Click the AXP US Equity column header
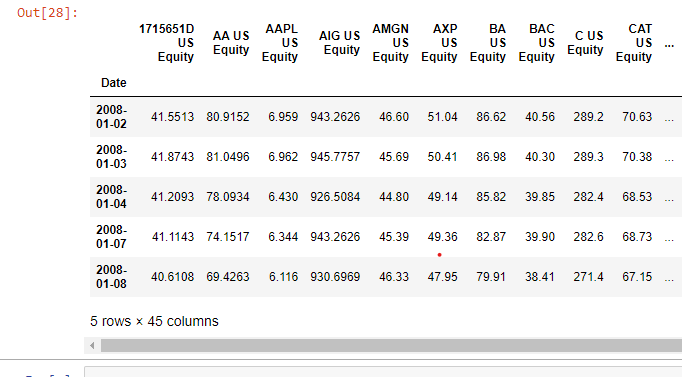 (439, 43)
